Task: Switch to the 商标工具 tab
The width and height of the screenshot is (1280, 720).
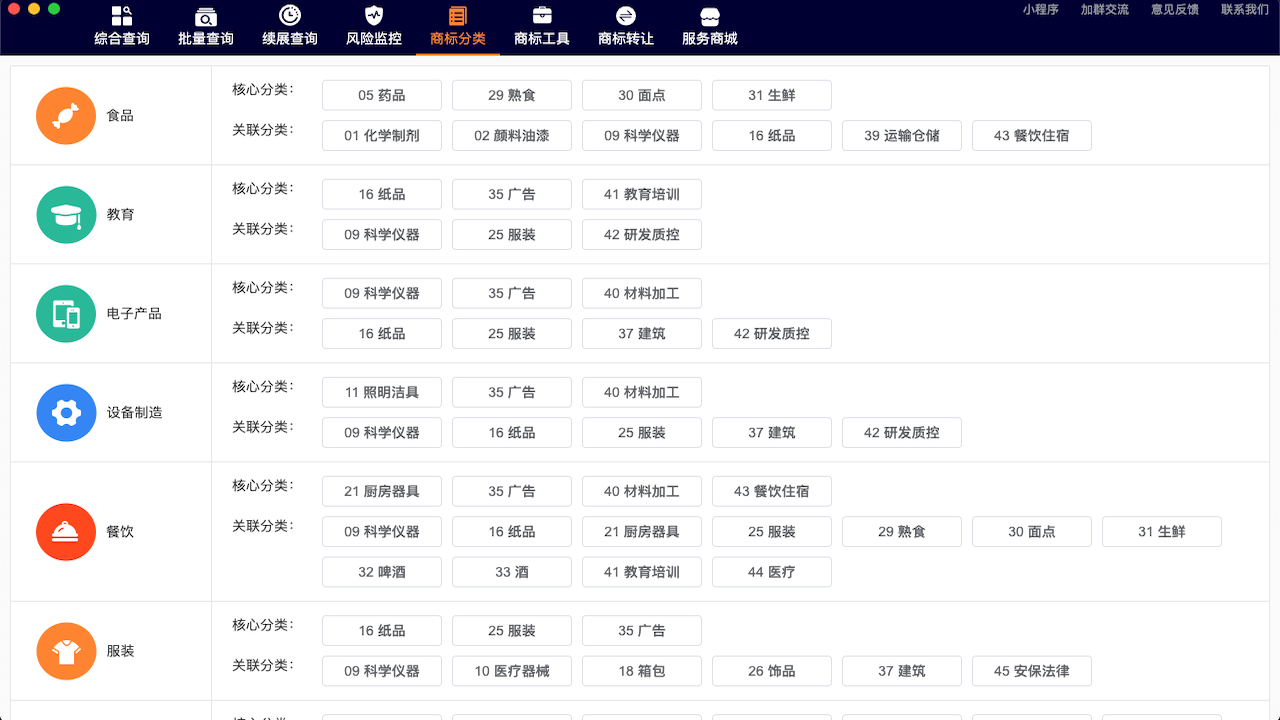Action: pos(541,26)
